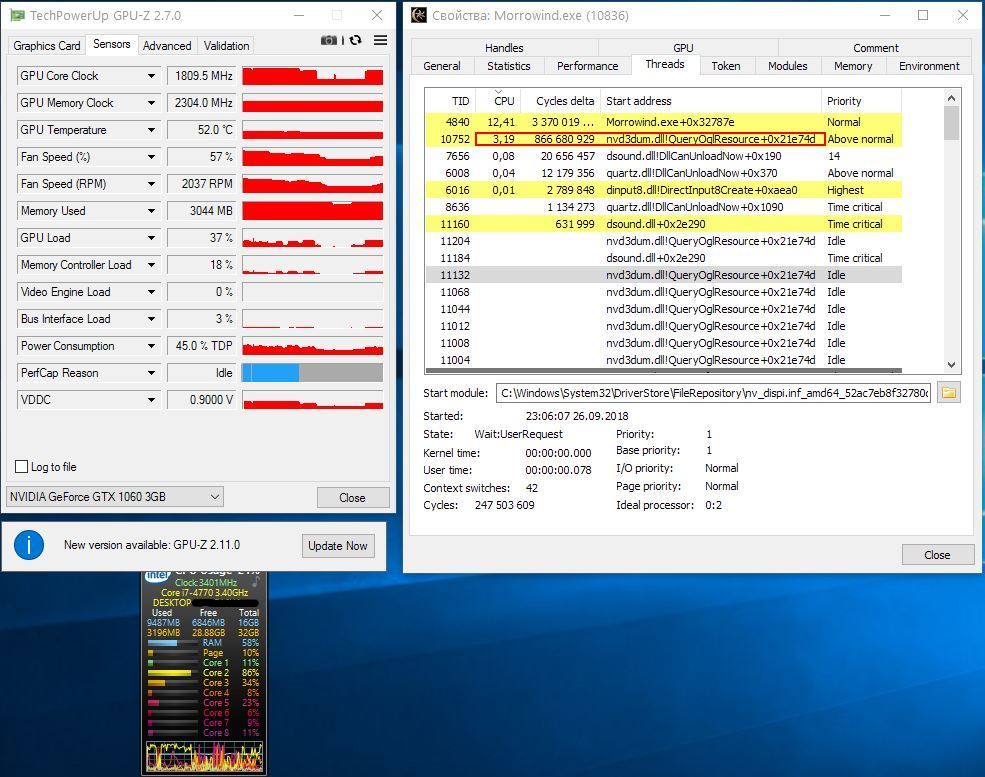Image resolution: width=985 pixels, height=777 pixels.
Task: Open the Fan Speed (%) sensor dropdown
Action: (x=151, y=156)
